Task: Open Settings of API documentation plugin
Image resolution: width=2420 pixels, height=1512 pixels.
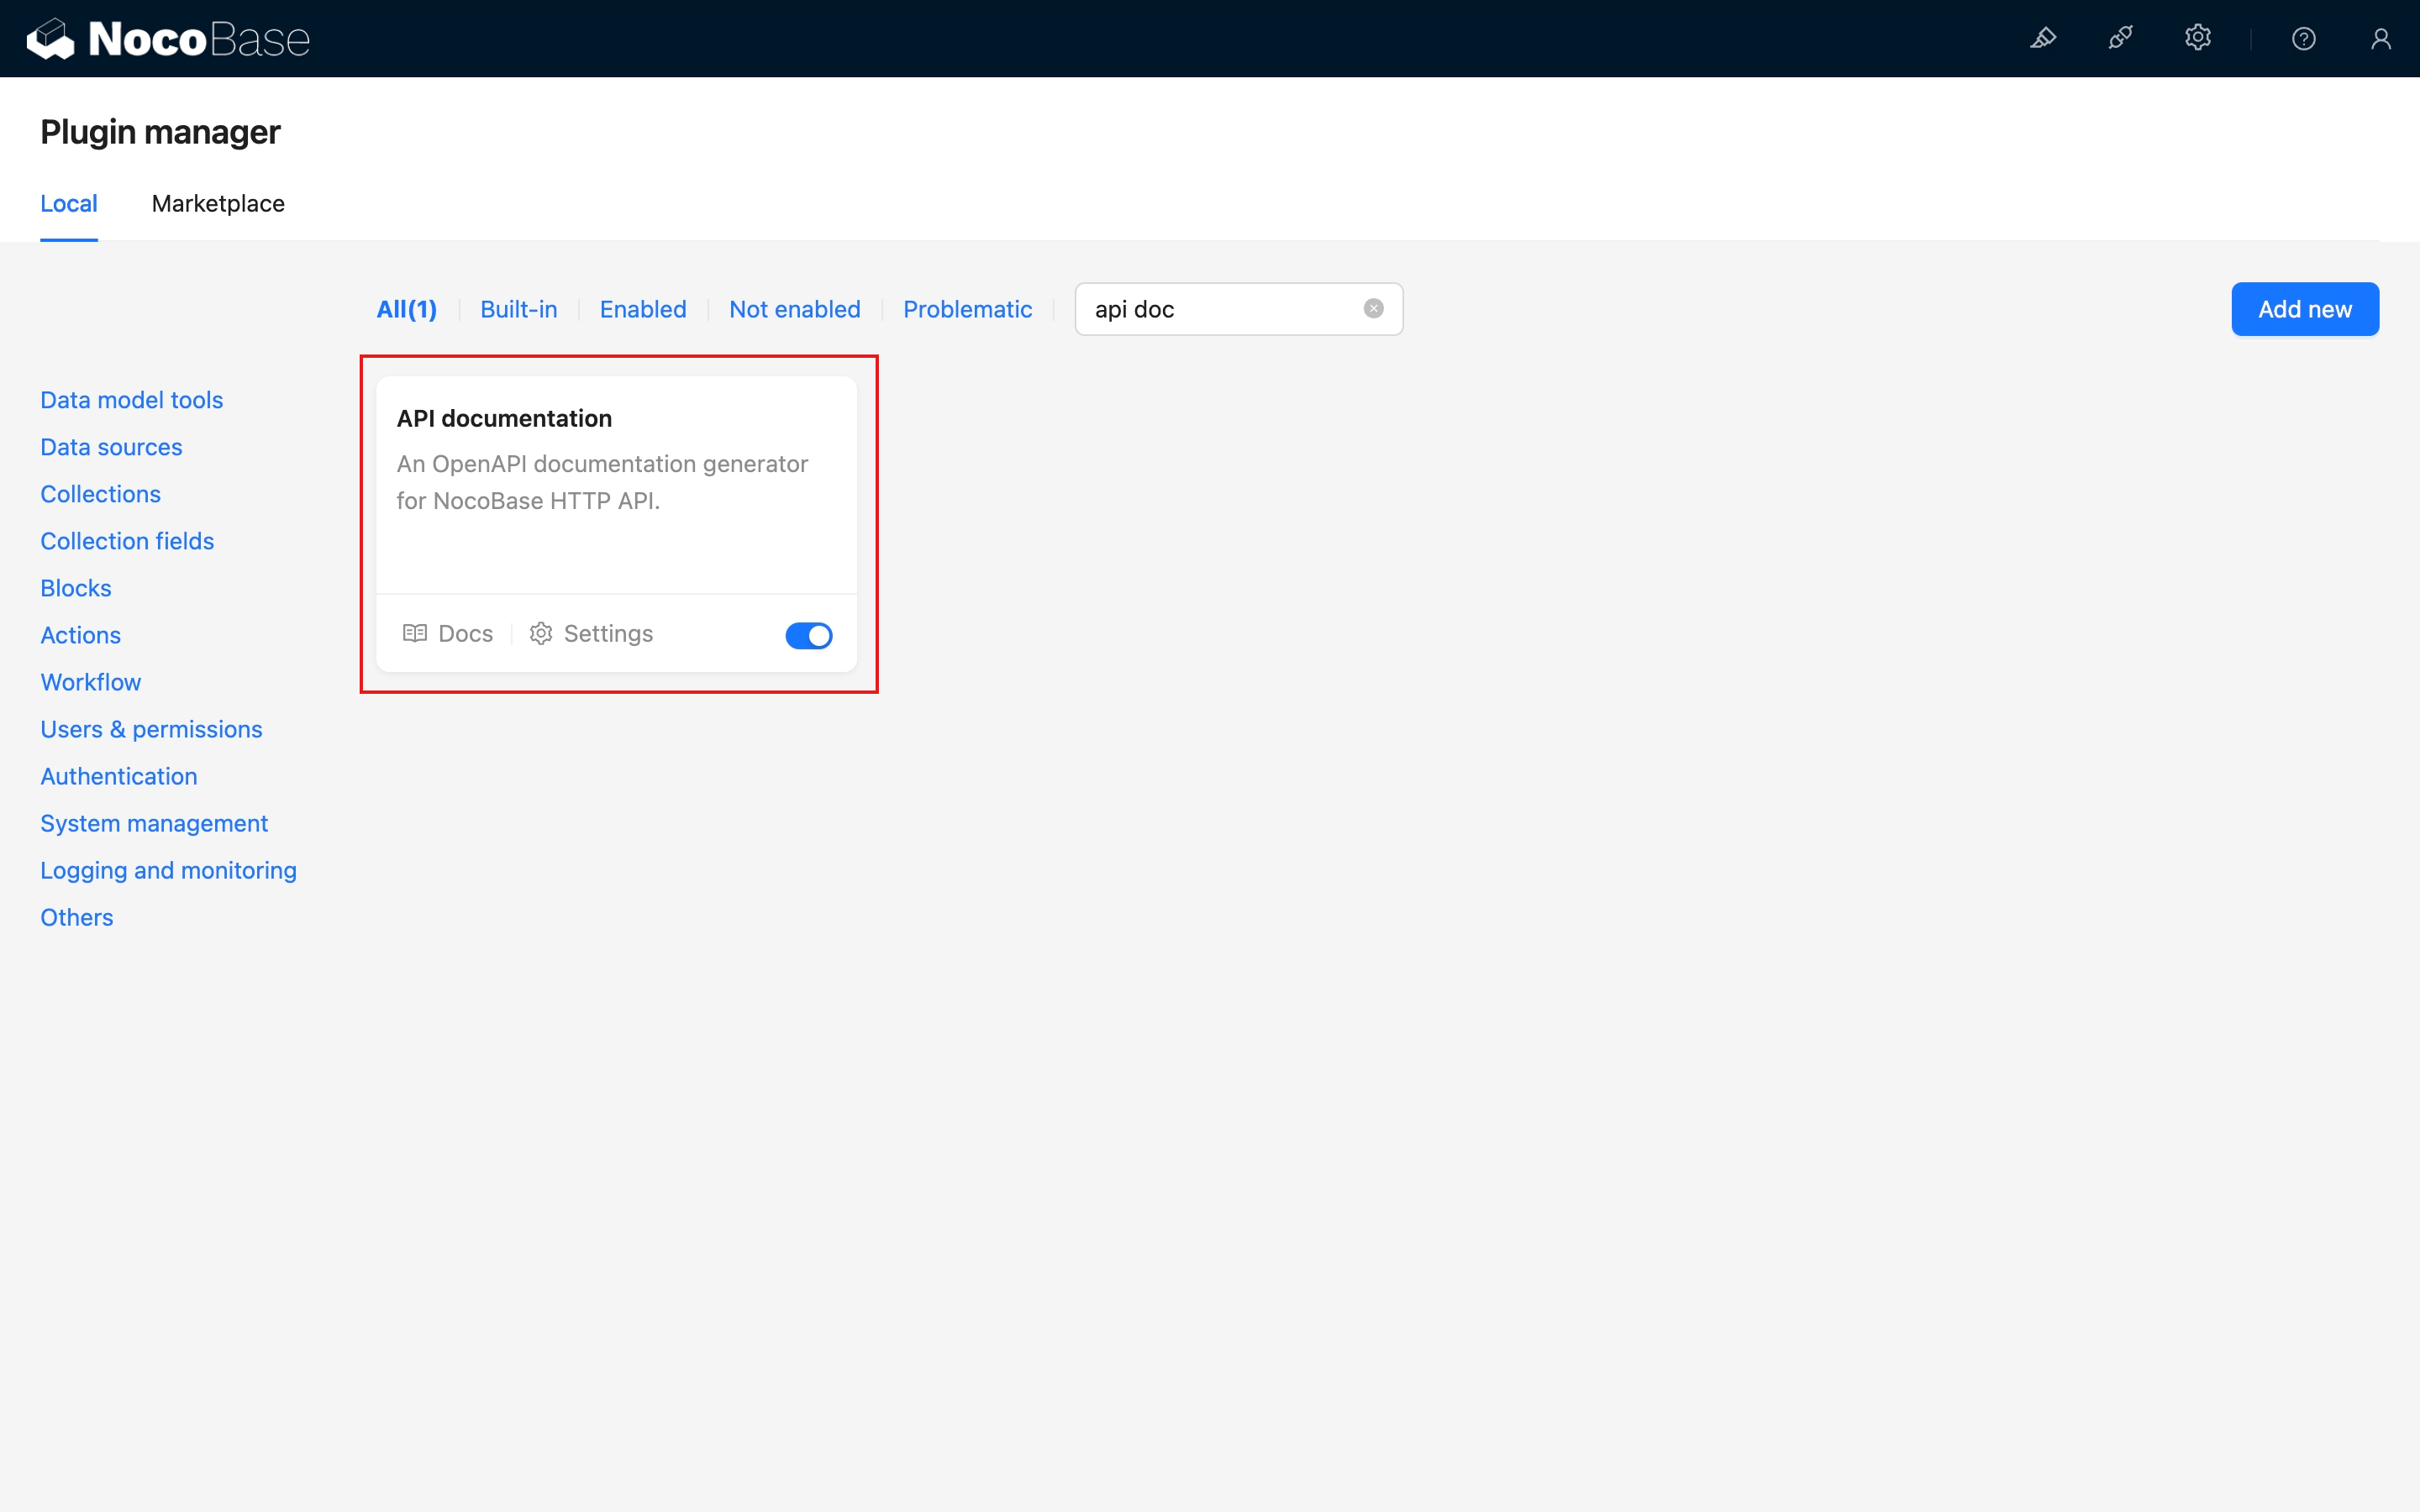Action: coord(591,634)
